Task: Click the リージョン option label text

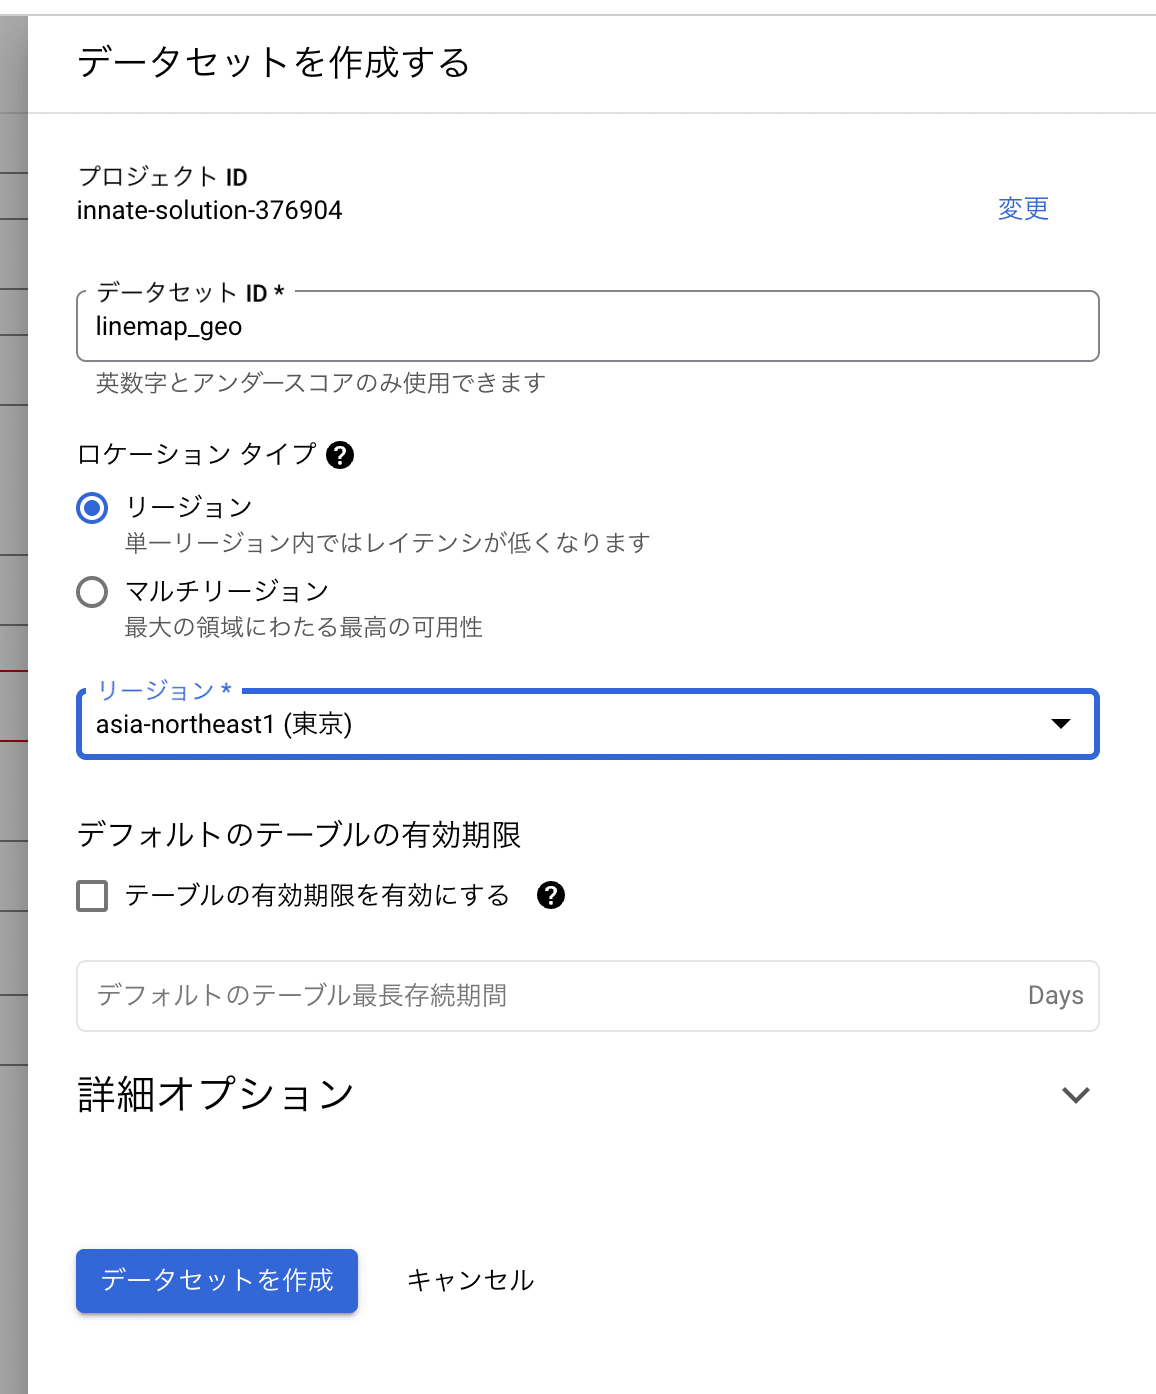Action: [189, 507]
